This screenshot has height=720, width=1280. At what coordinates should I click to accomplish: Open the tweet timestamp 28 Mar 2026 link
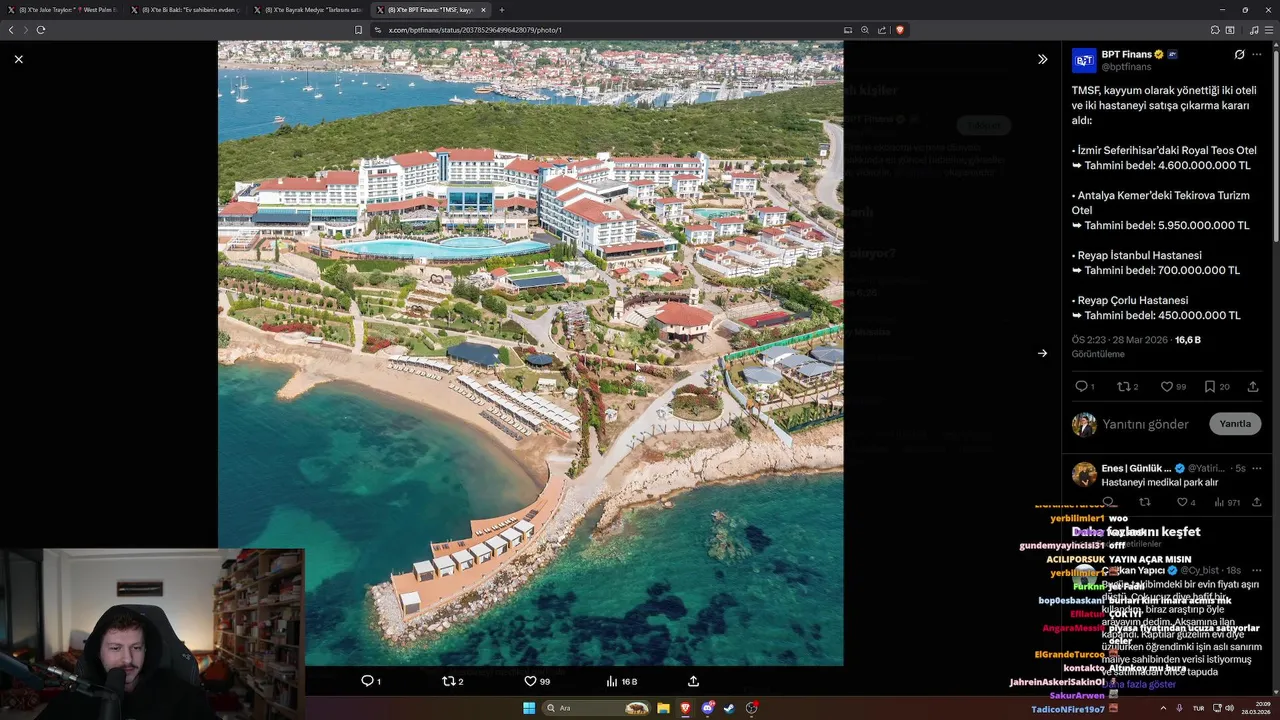pos(1120,340)
